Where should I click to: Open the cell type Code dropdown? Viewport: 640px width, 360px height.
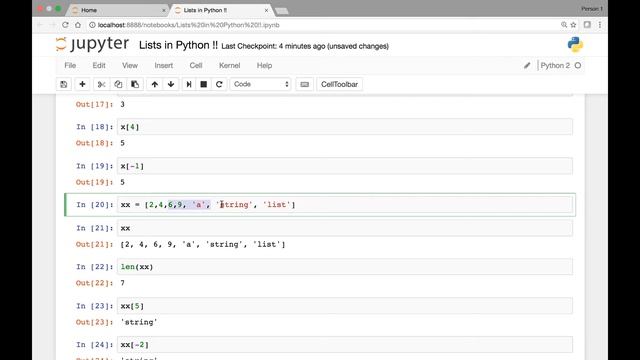(260, 84)
